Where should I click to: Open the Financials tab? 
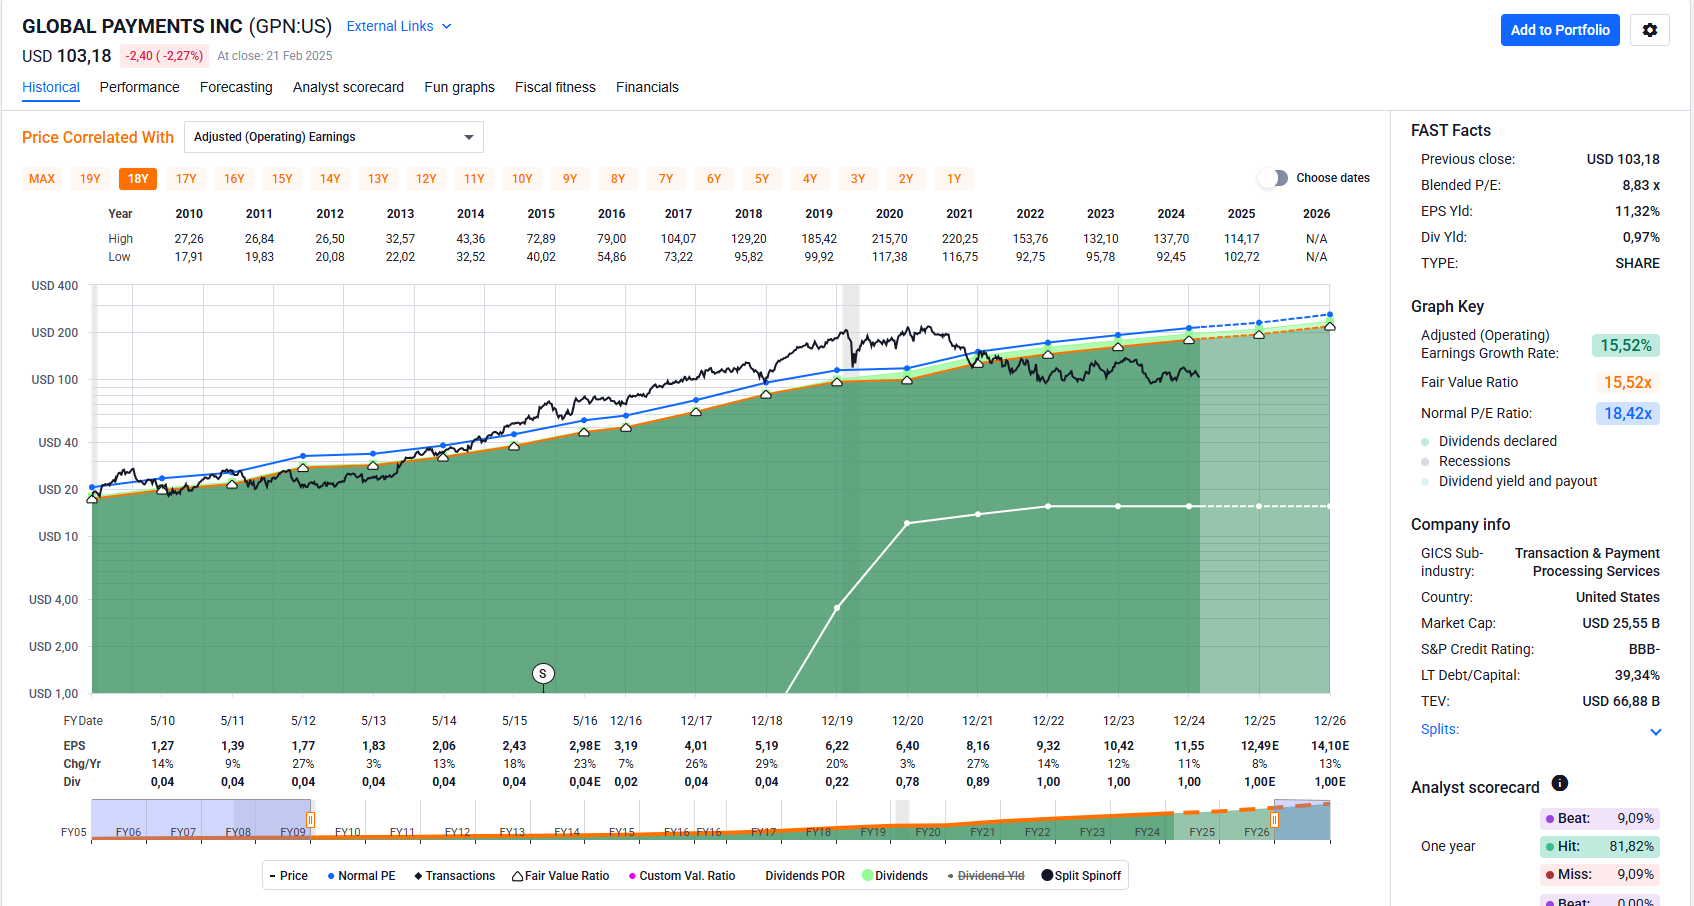(x=647, y=87)
